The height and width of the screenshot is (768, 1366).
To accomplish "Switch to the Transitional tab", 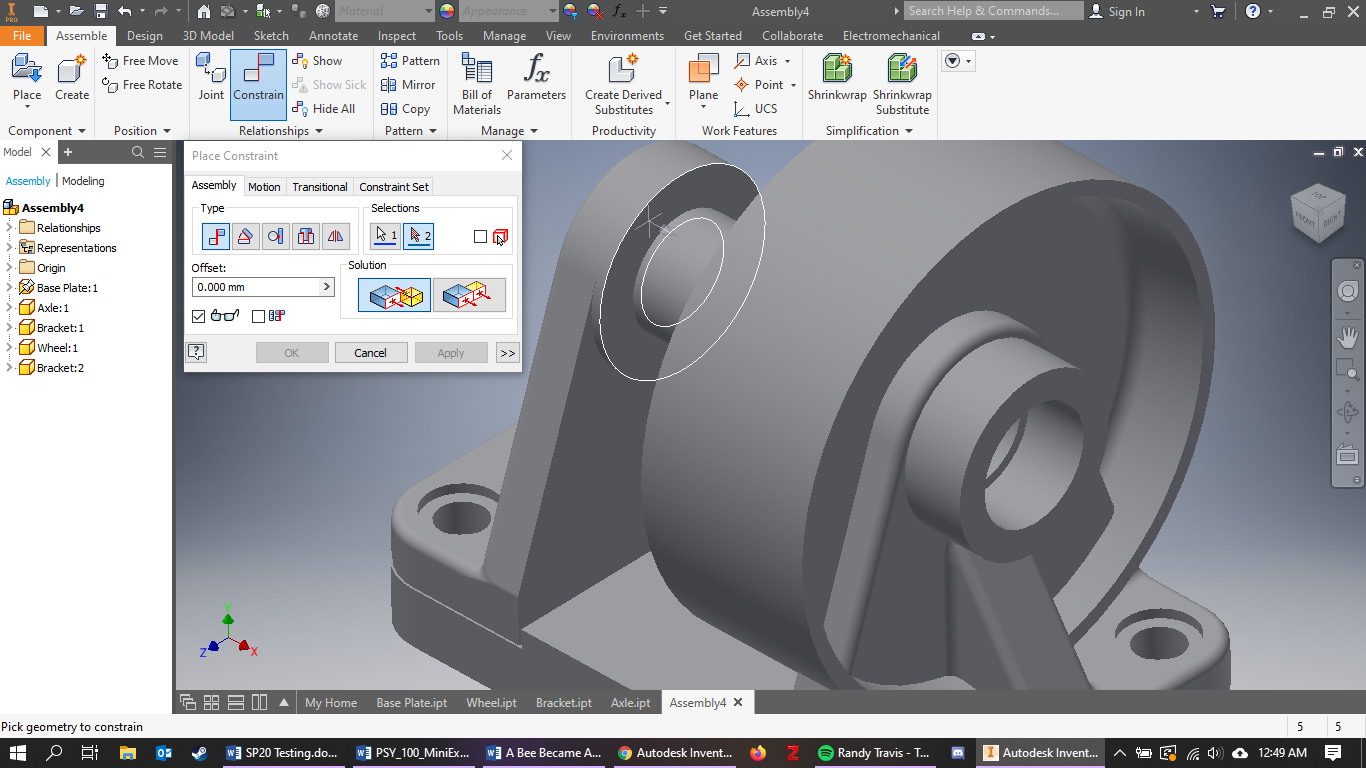I will click(320, 187).
